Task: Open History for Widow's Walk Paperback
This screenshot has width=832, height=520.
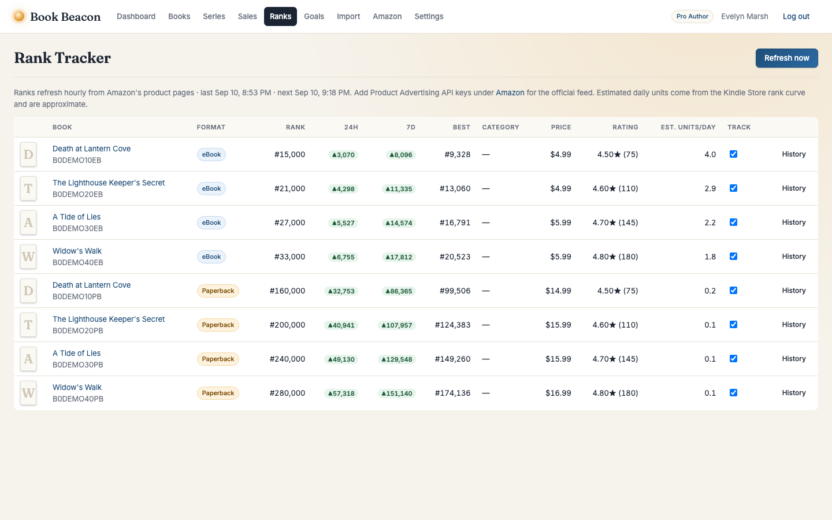Action: (793, 393)
